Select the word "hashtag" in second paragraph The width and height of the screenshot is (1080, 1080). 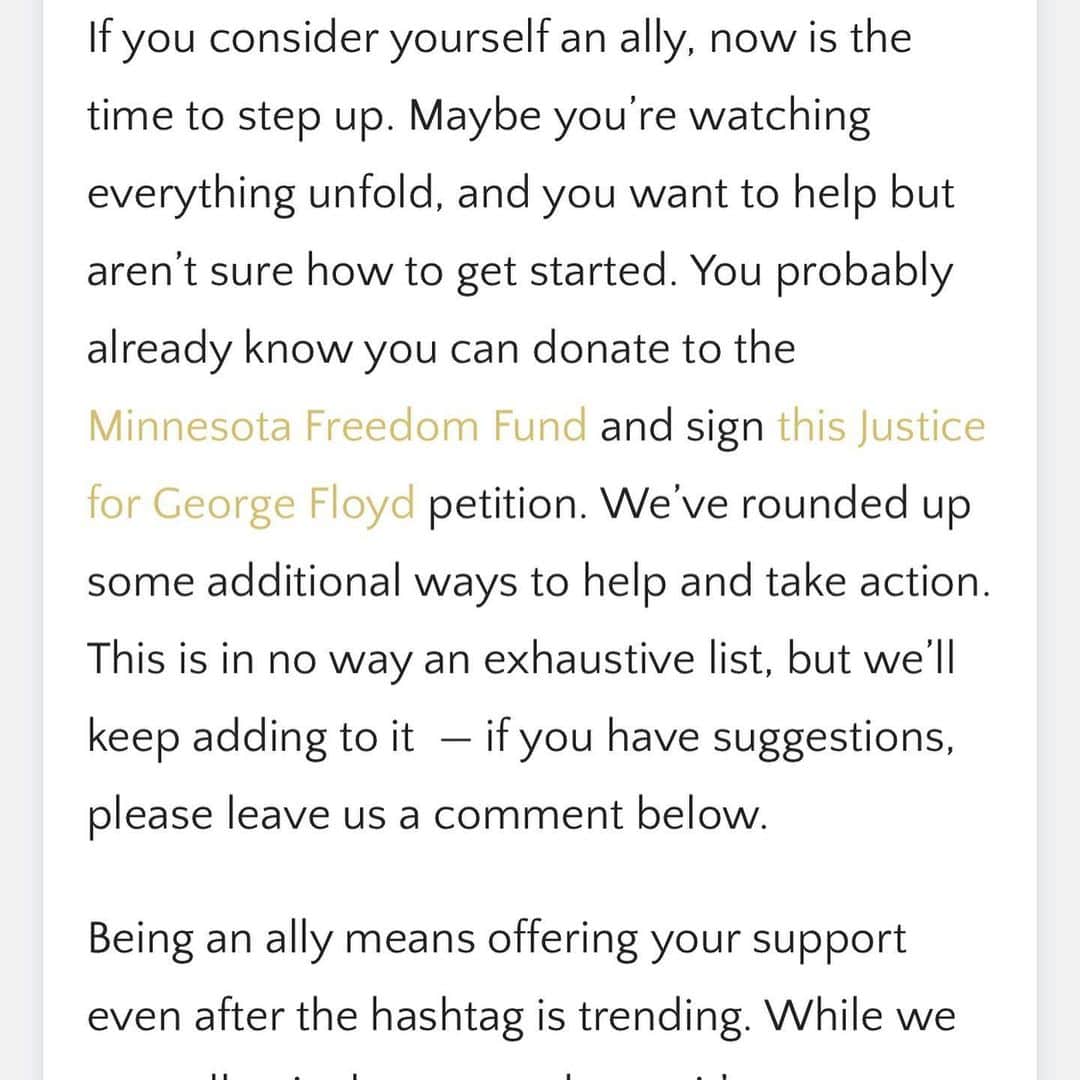coord(446,1017)
